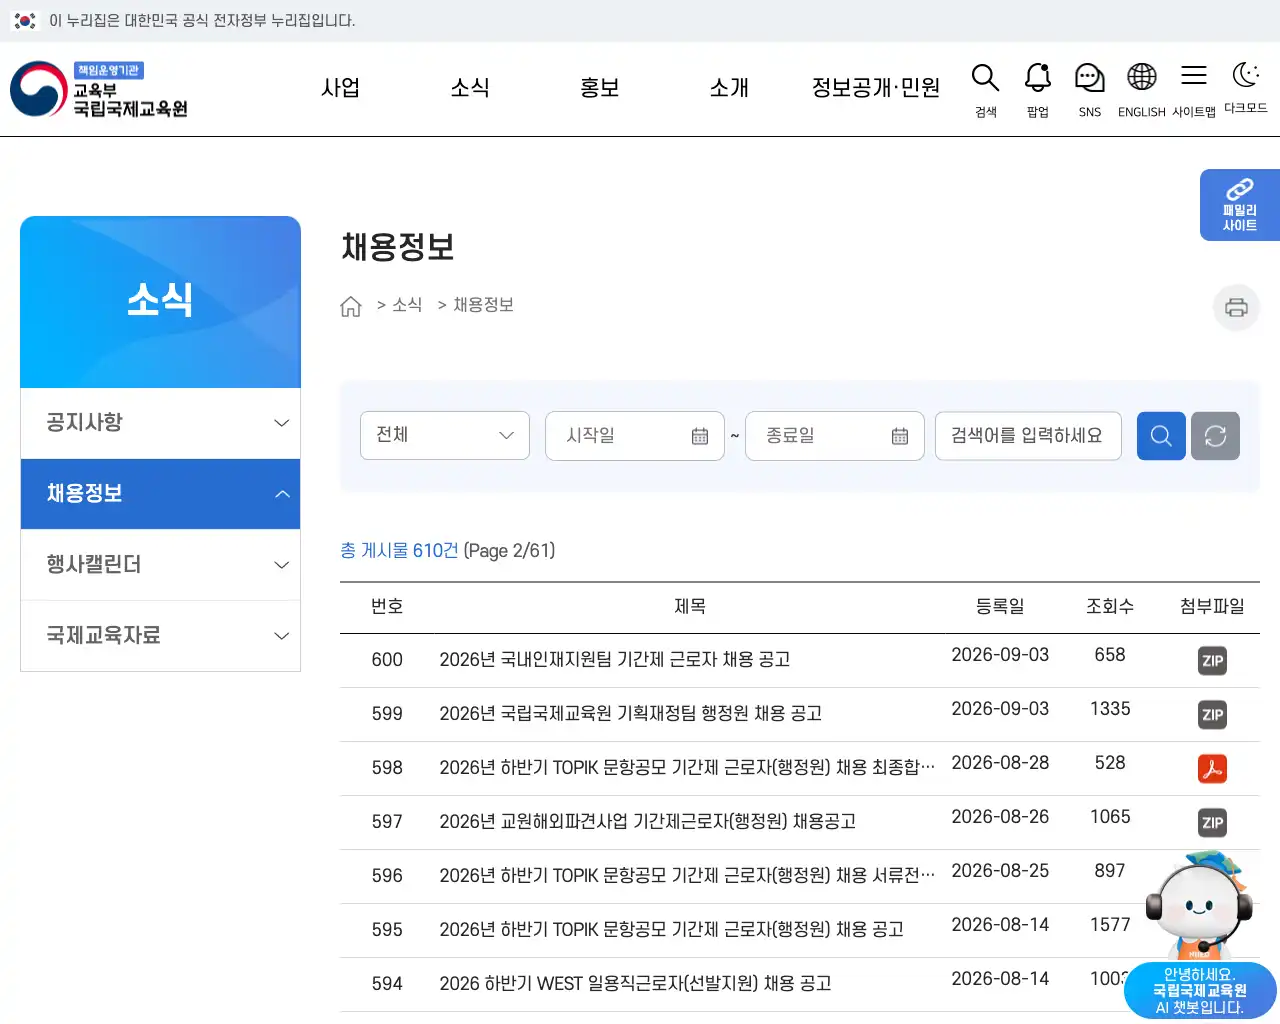
Task: Click the 소식 breadcrumb link
Action: tap(407, 305)
